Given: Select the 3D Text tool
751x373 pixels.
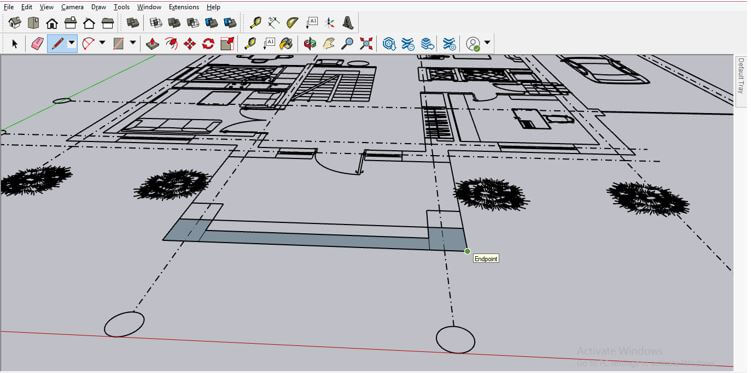Looking at the screenshot, I should pyautogui.click(x=348, y=23).
